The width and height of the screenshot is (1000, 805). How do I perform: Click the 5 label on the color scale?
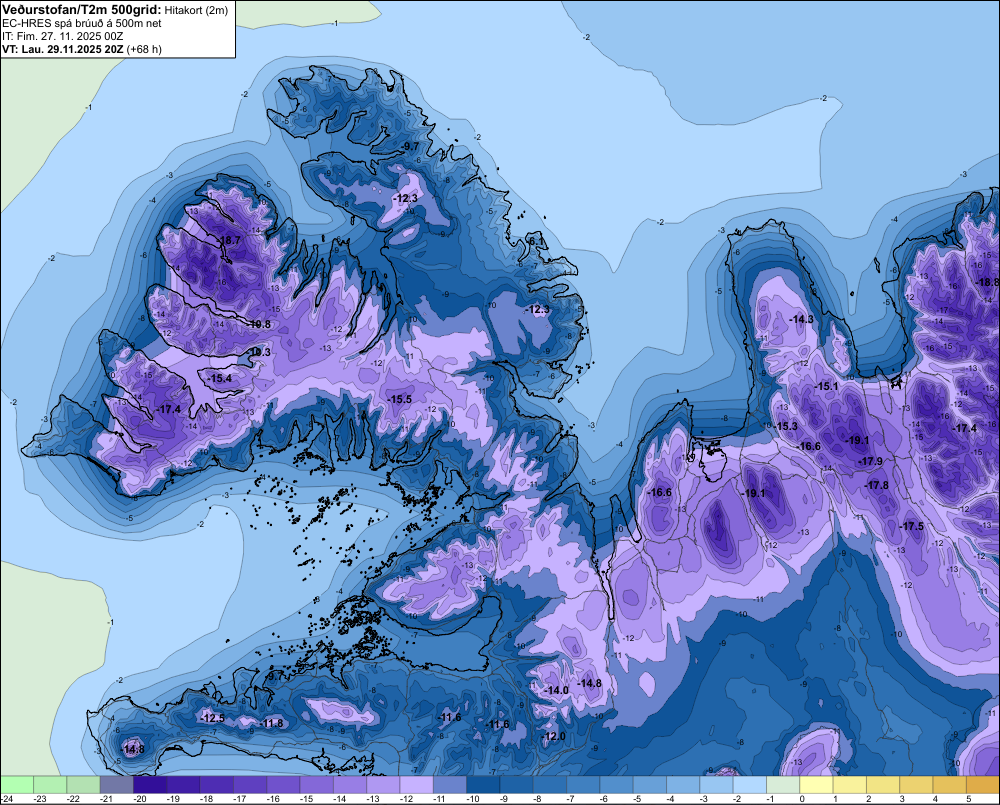(x=968, y=799)
